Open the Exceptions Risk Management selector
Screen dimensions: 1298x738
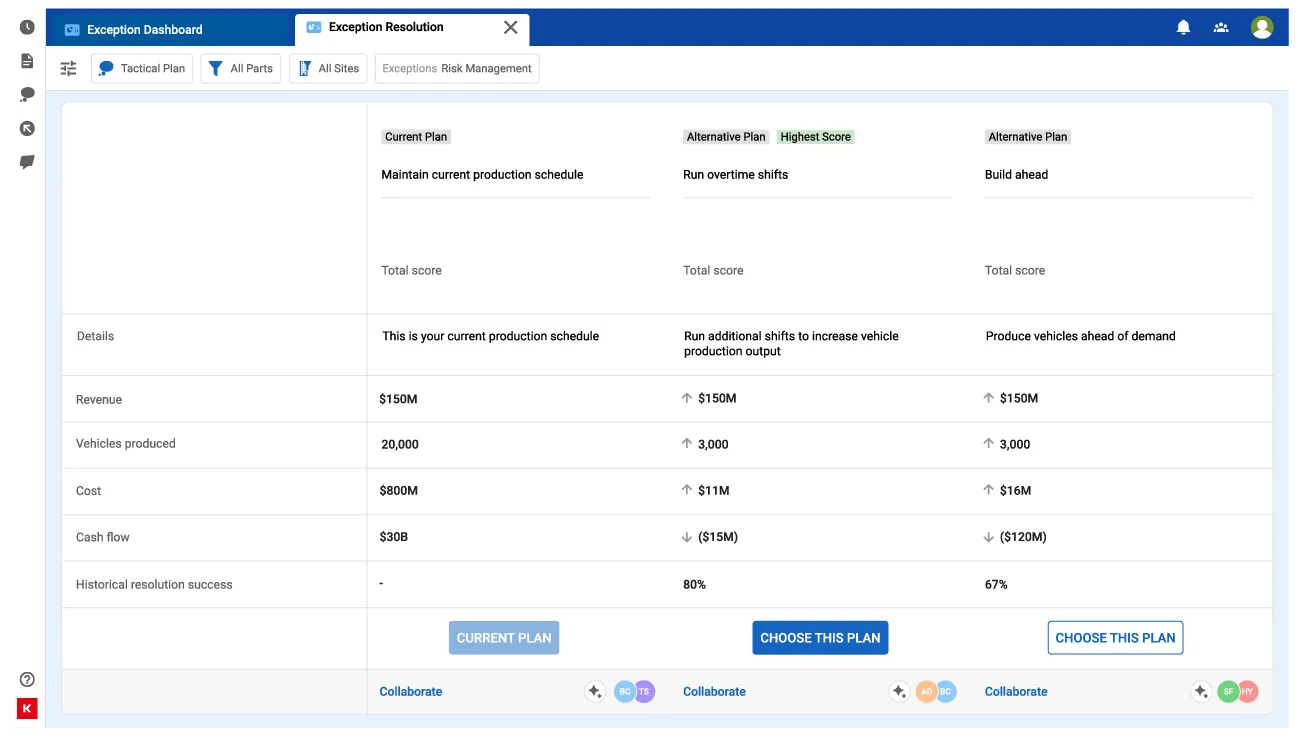tap(457, 68)
